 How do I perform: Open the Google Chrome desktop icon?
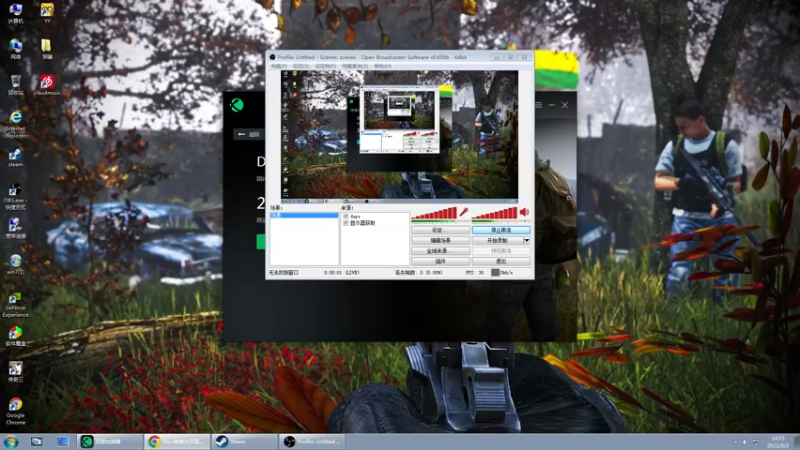pos(15,412)
